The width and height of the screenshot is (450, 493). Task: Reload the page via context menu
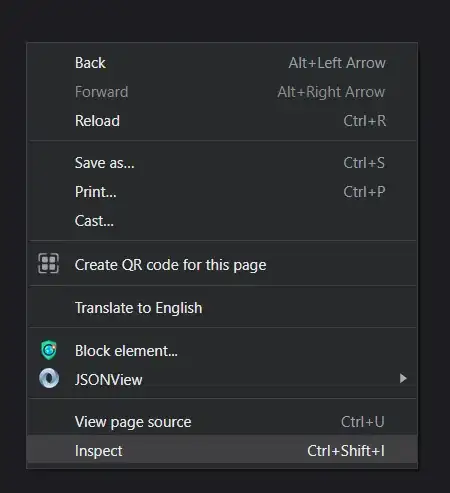pos(222,121)
